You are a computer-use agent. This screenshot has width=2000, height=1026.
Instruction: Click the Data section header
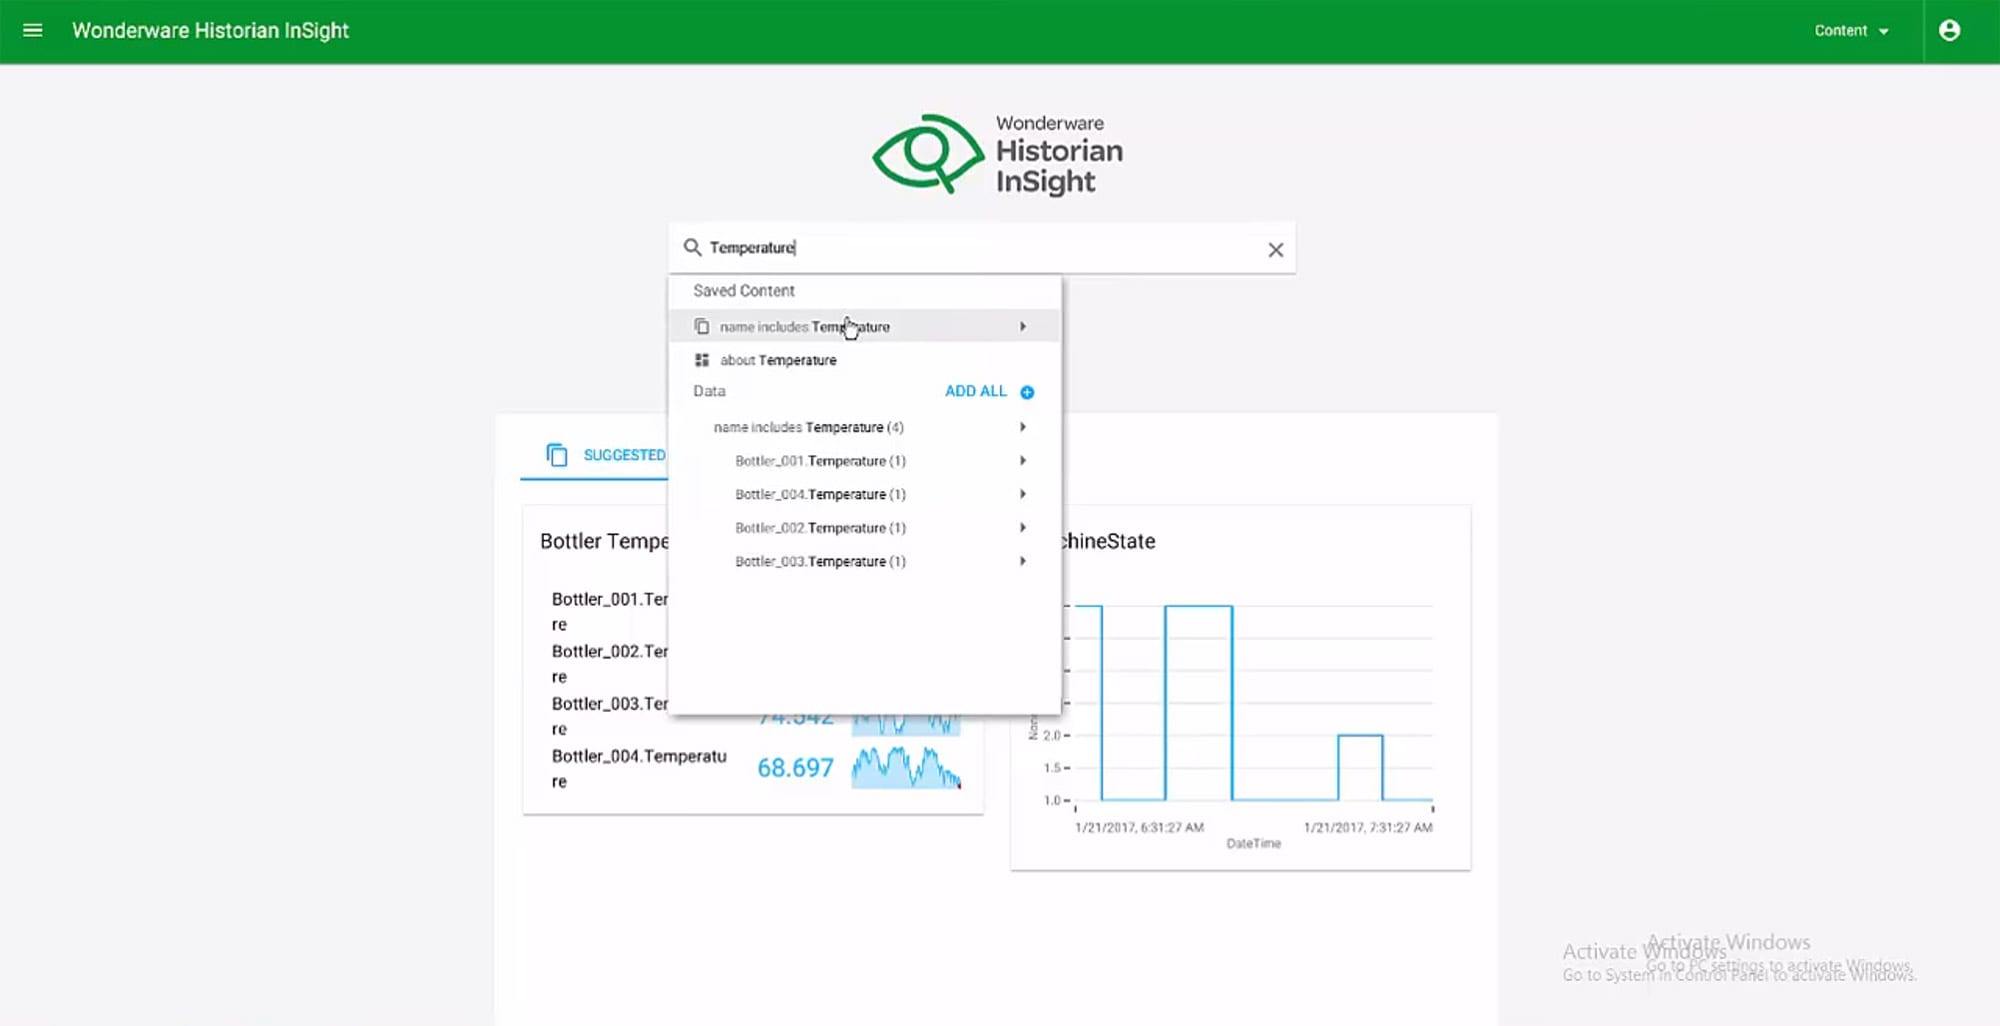tap(709, 391)
